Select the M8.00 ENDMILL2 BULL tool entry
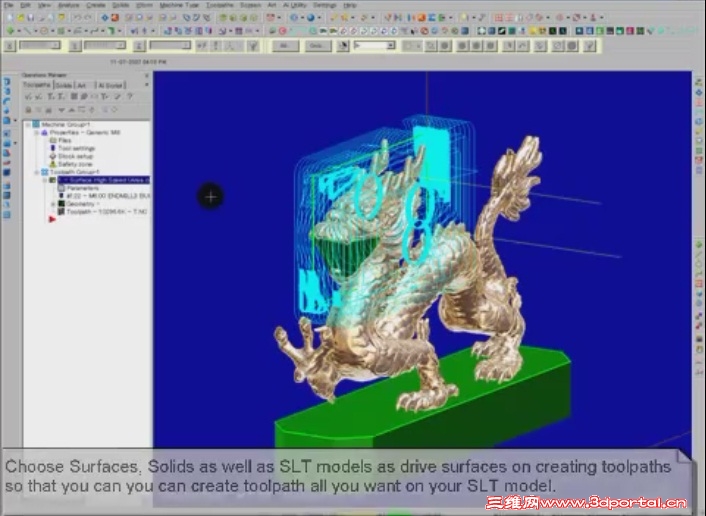This screenshot has height=516, width=706. click(108, 196)
